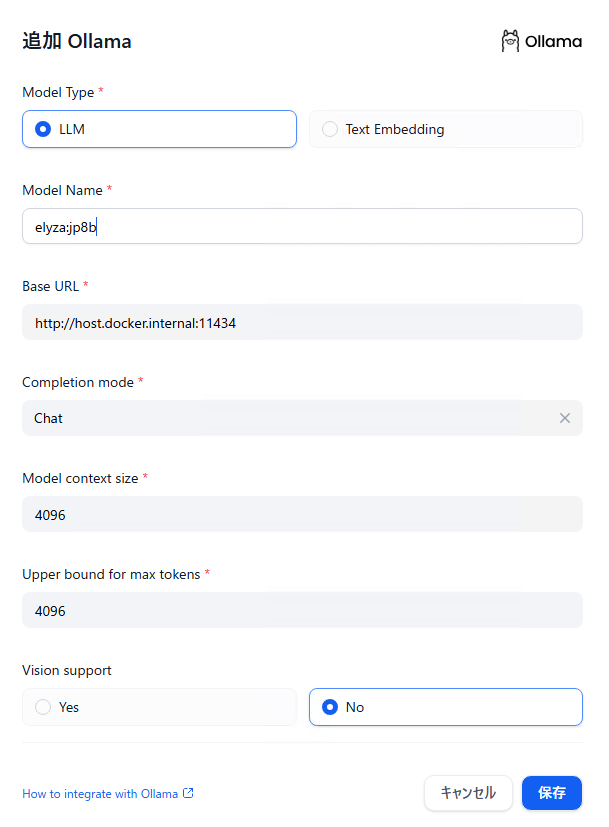Image resolution: width=609 pixels, height=827 pixels.
Task: Click the Ollama llama logo icon
Action: [510, 41]
